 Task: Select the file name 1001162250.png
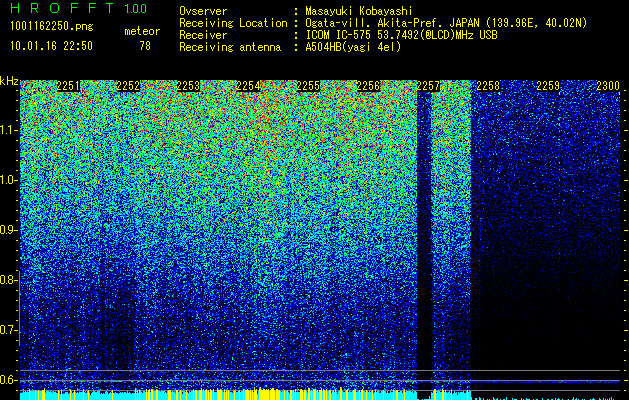pyautogui.click(x=51, y=26)
